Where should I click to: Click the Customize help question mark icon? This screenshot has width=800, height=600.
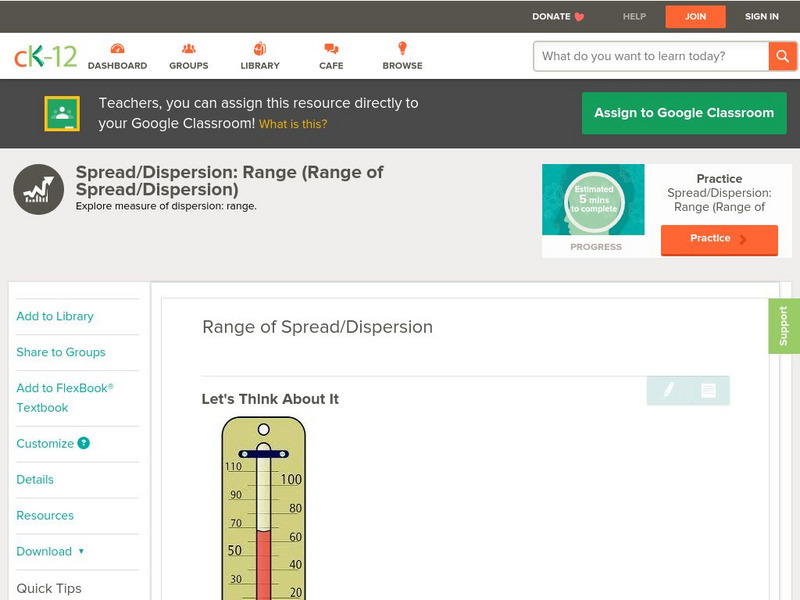[84, 443]
